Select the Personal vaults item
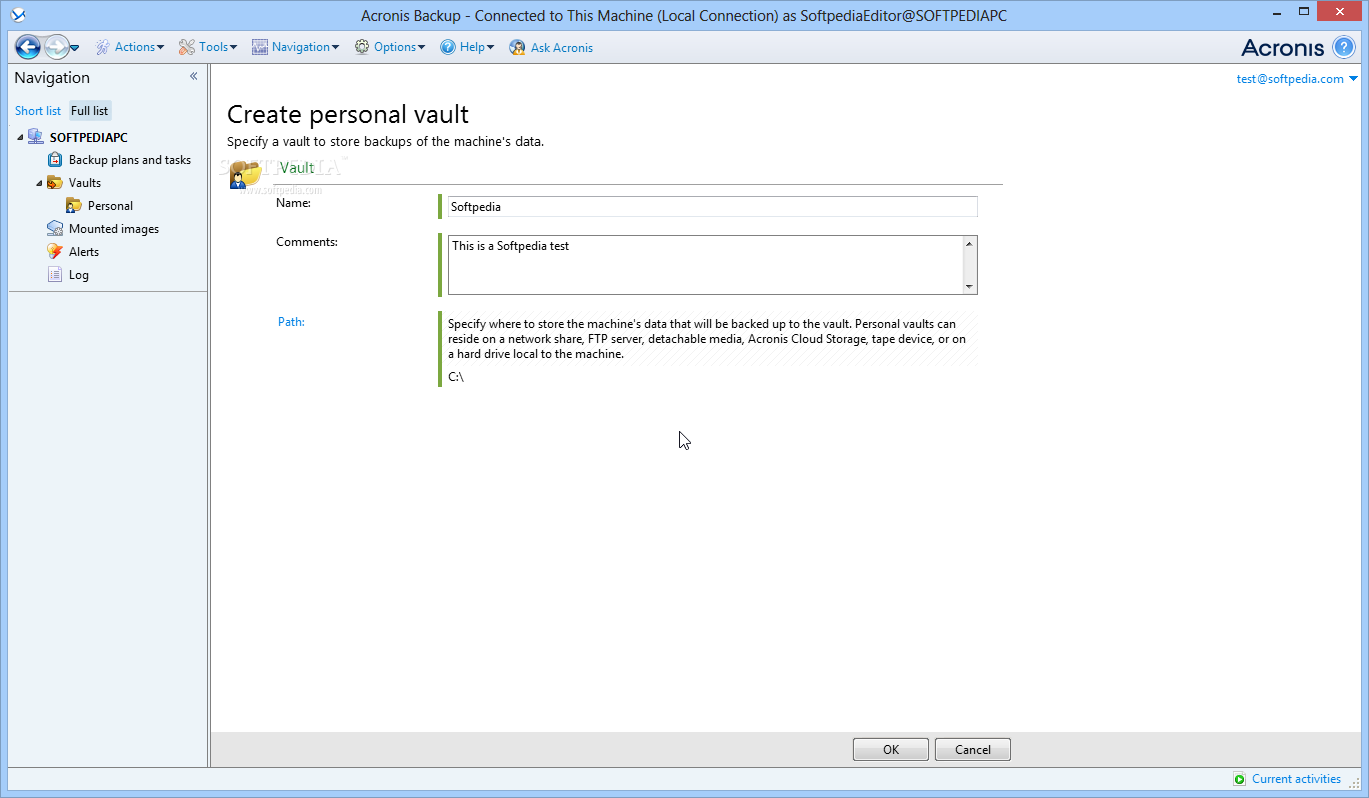Screen dimensions: 1369x798 point(110,206)
